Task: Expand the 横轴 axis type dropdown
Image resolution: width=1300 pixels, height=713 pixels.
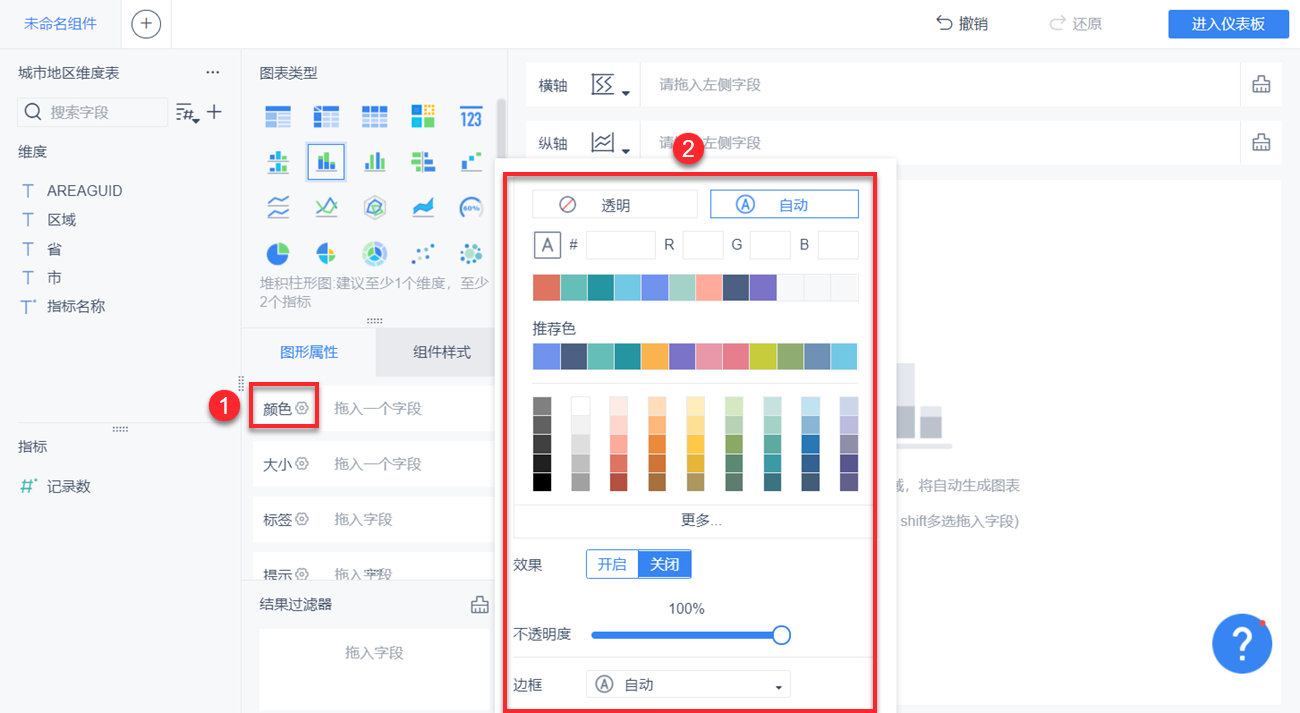Action: click(611, 85)
